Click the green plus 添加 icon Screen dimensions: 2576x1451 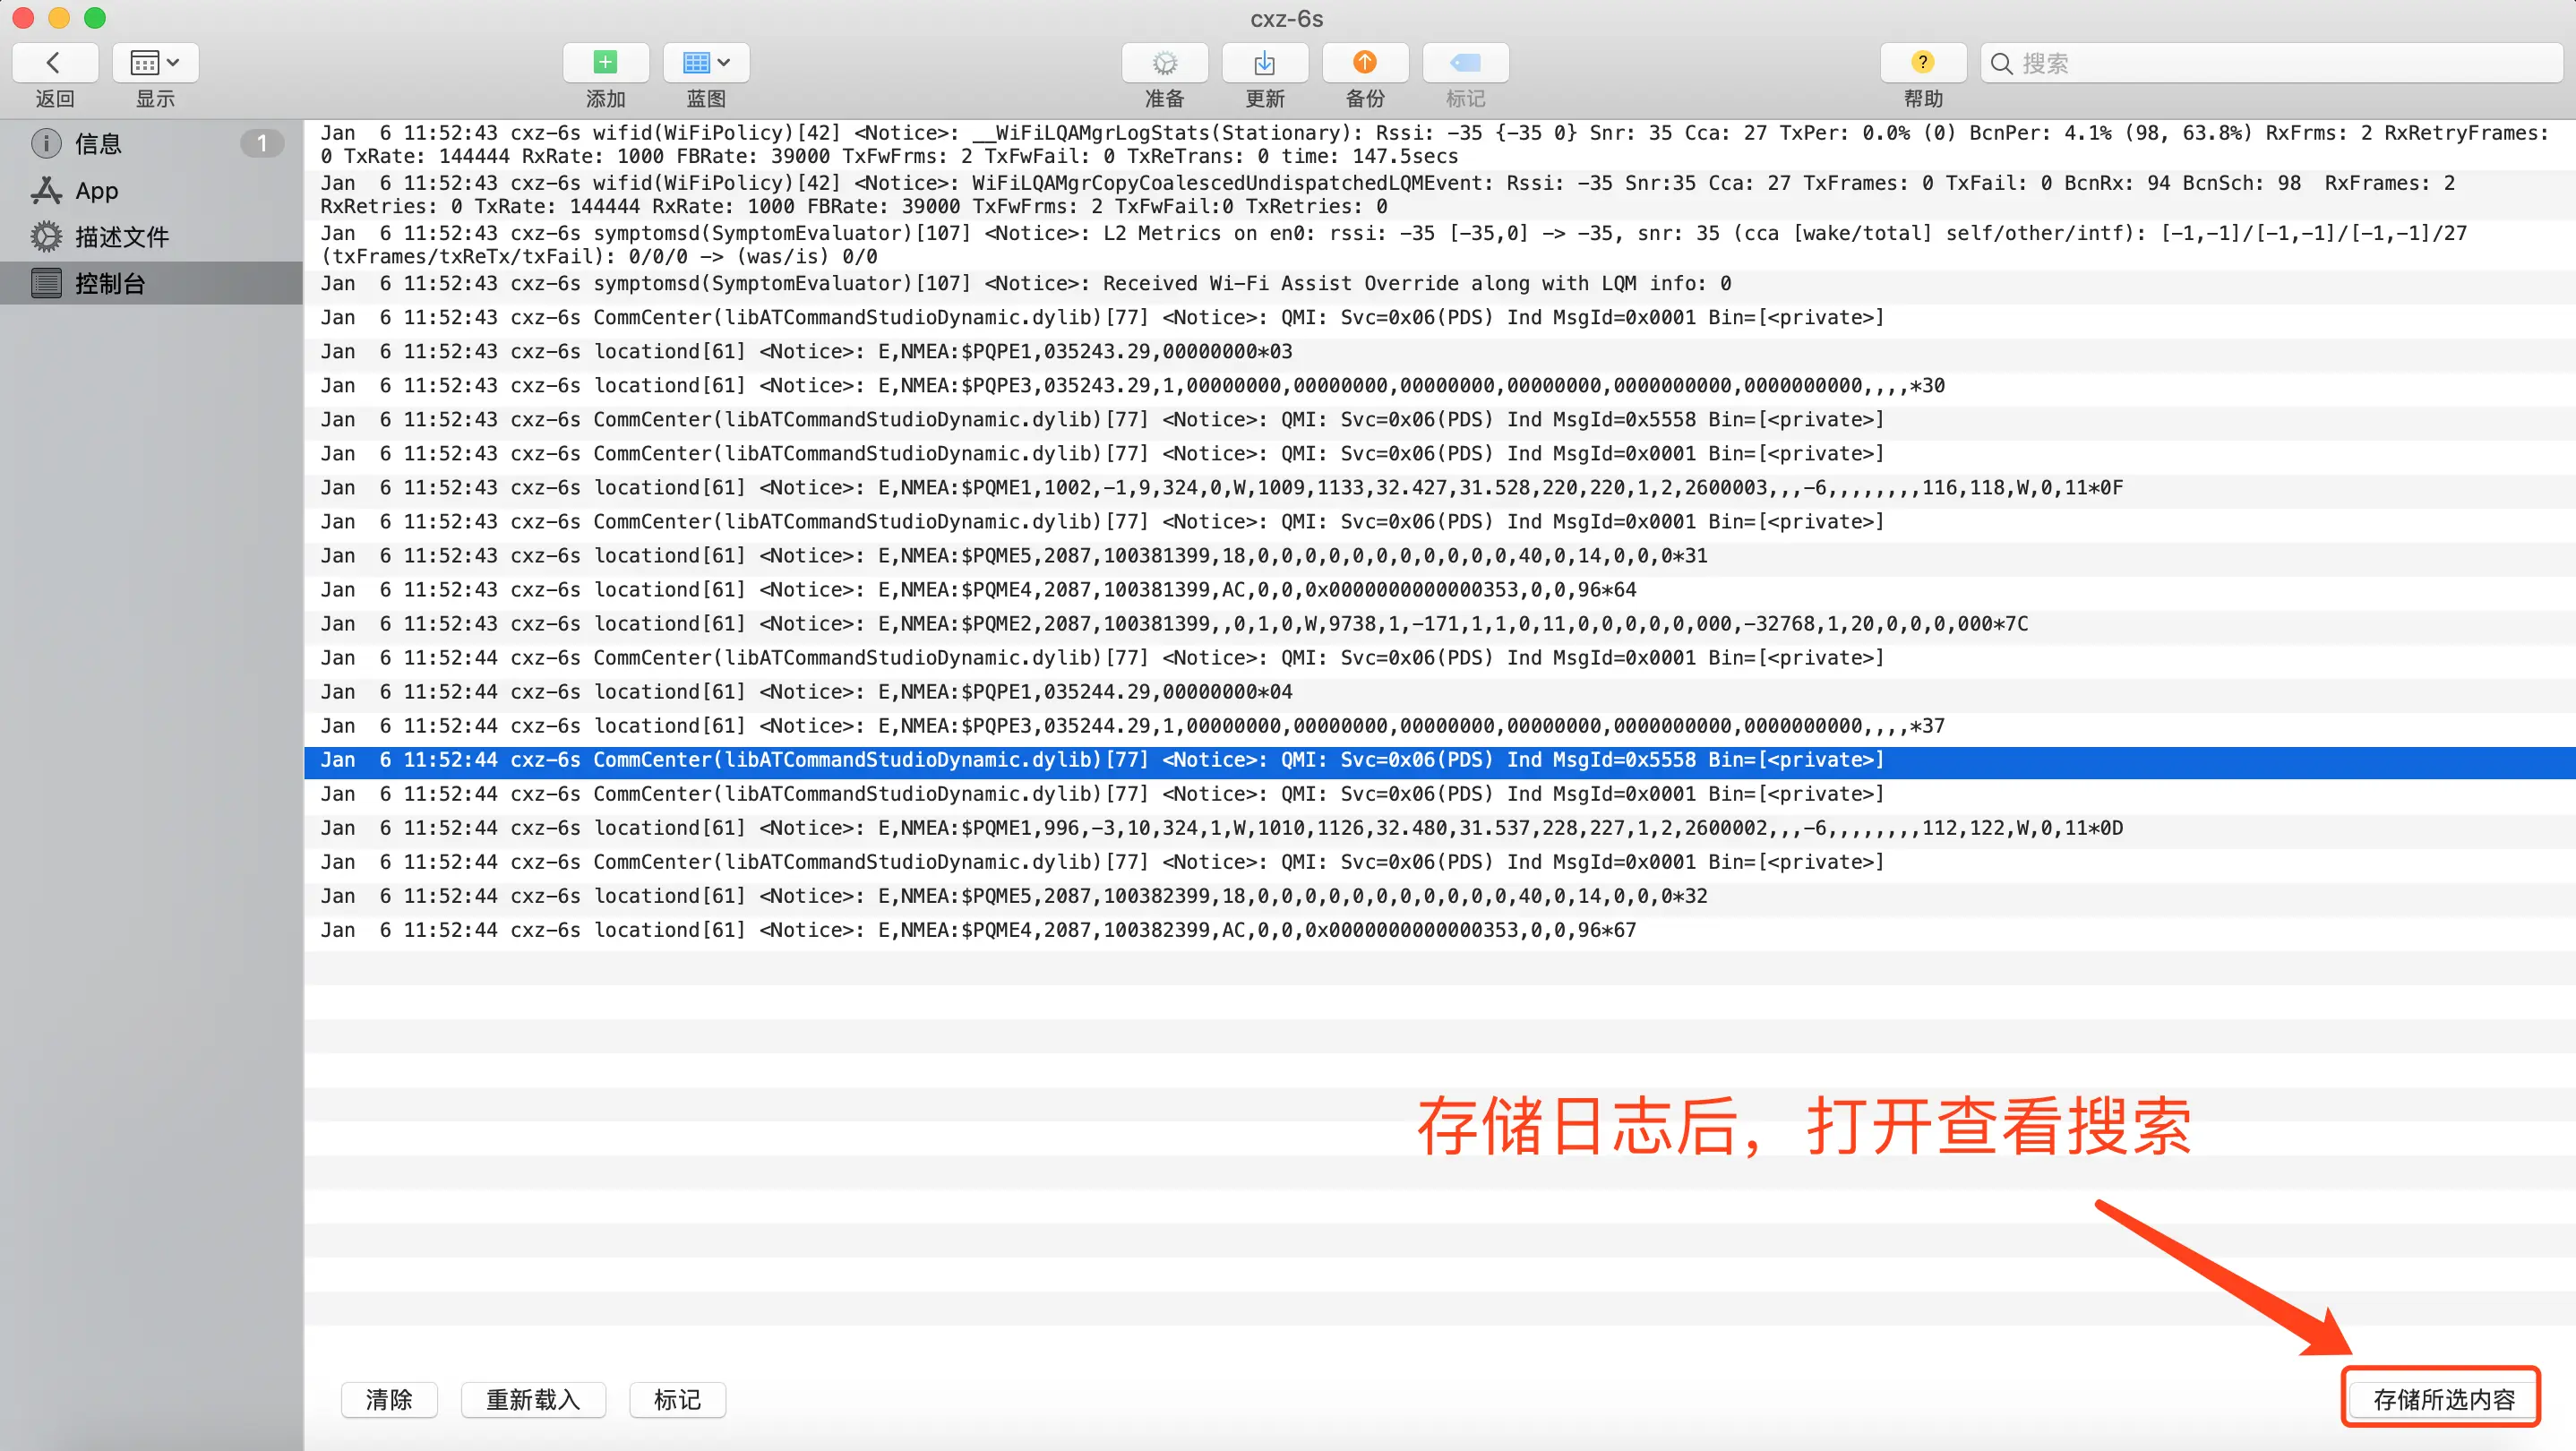[x=605, y=63]
